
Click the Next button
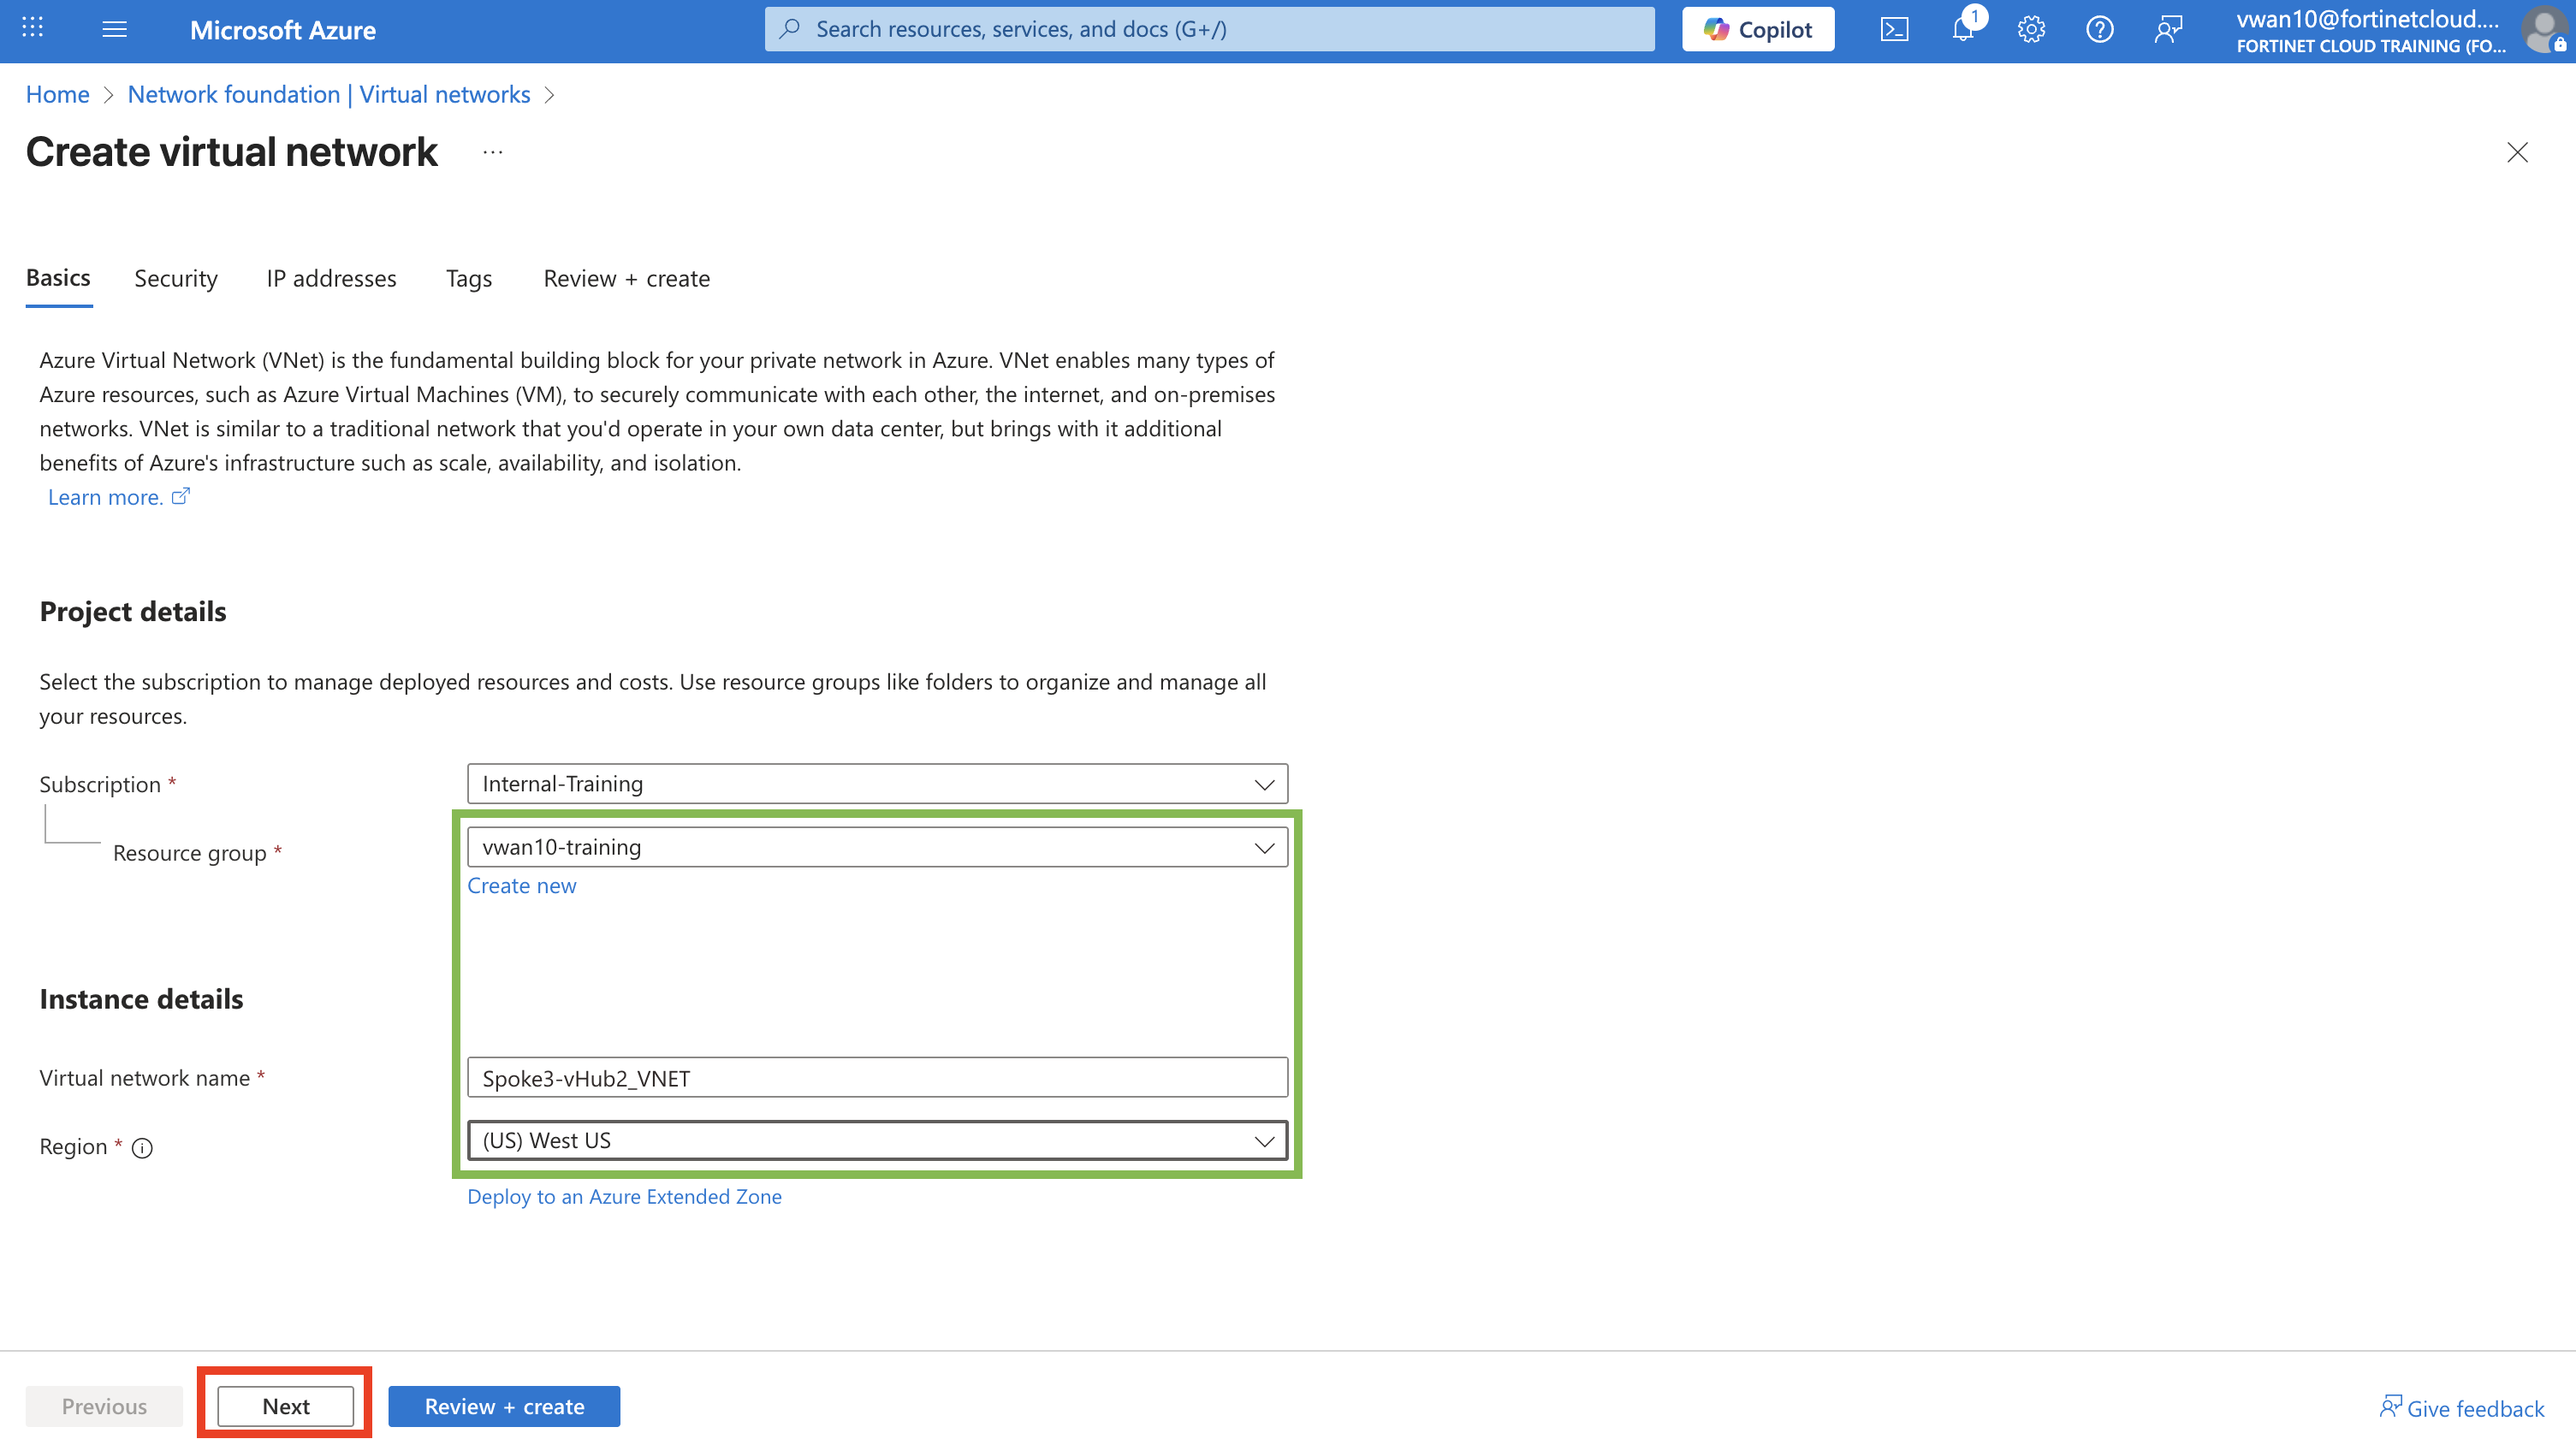tap(285, 1406)
